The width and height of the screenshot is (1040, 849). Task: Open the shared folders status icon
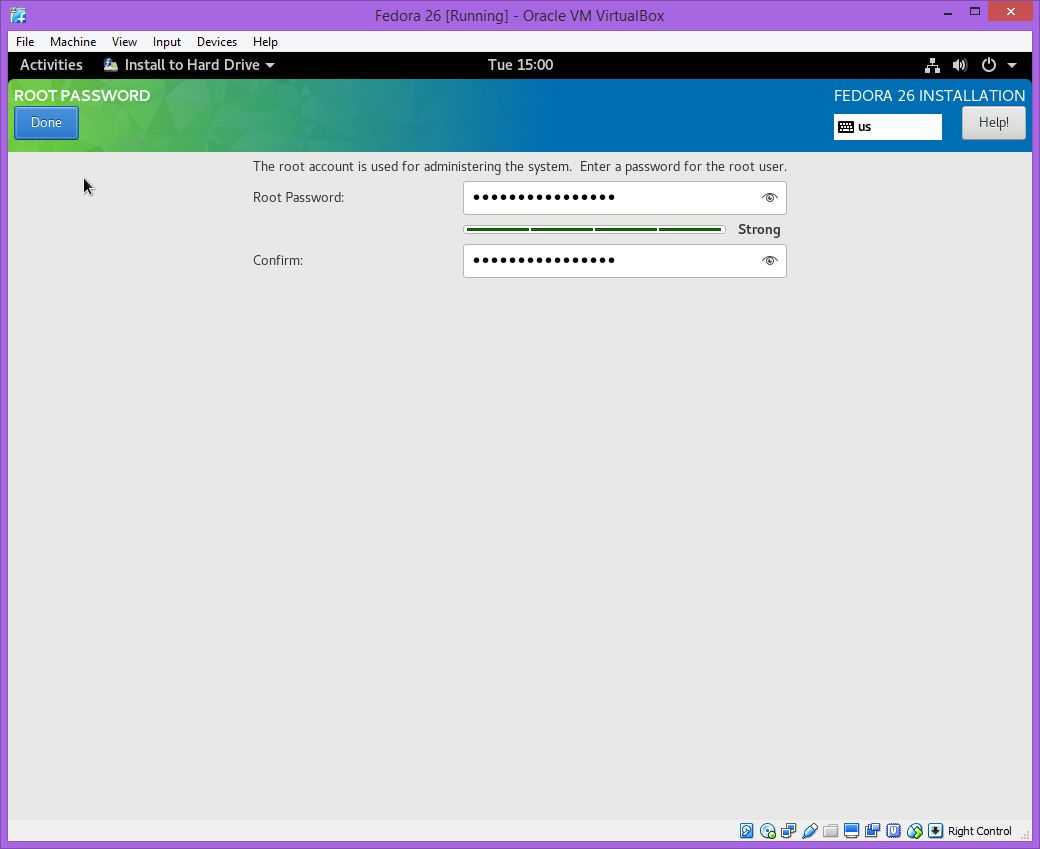(x=830, y=830)
